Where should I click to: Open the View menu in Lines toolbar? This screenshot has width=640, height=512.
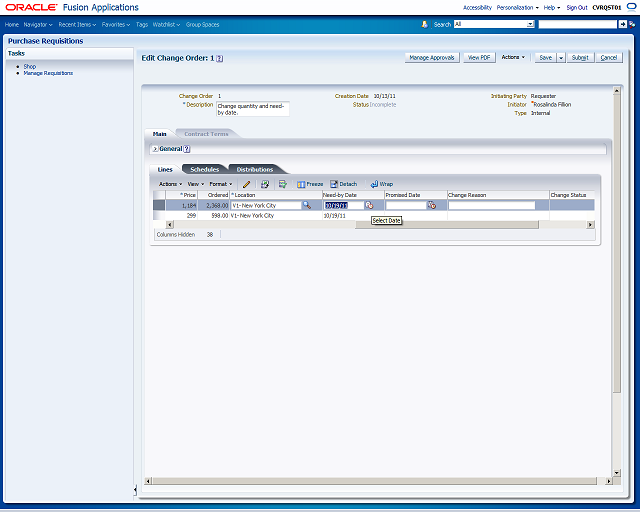tap(196, 184)
